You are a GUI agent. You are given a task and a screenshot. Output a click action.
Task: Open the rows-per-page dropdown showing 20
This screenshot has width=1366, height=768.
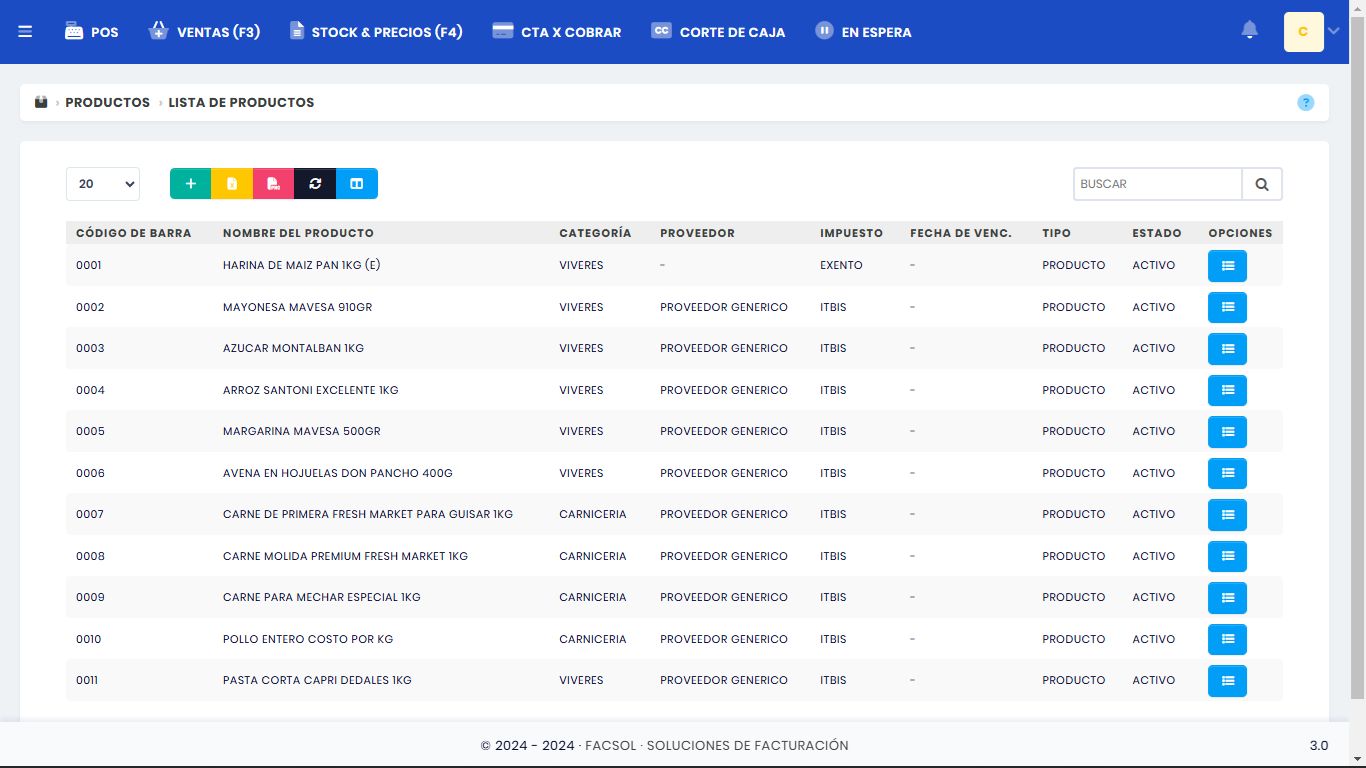pyautogui.click(x=103, y=184)
